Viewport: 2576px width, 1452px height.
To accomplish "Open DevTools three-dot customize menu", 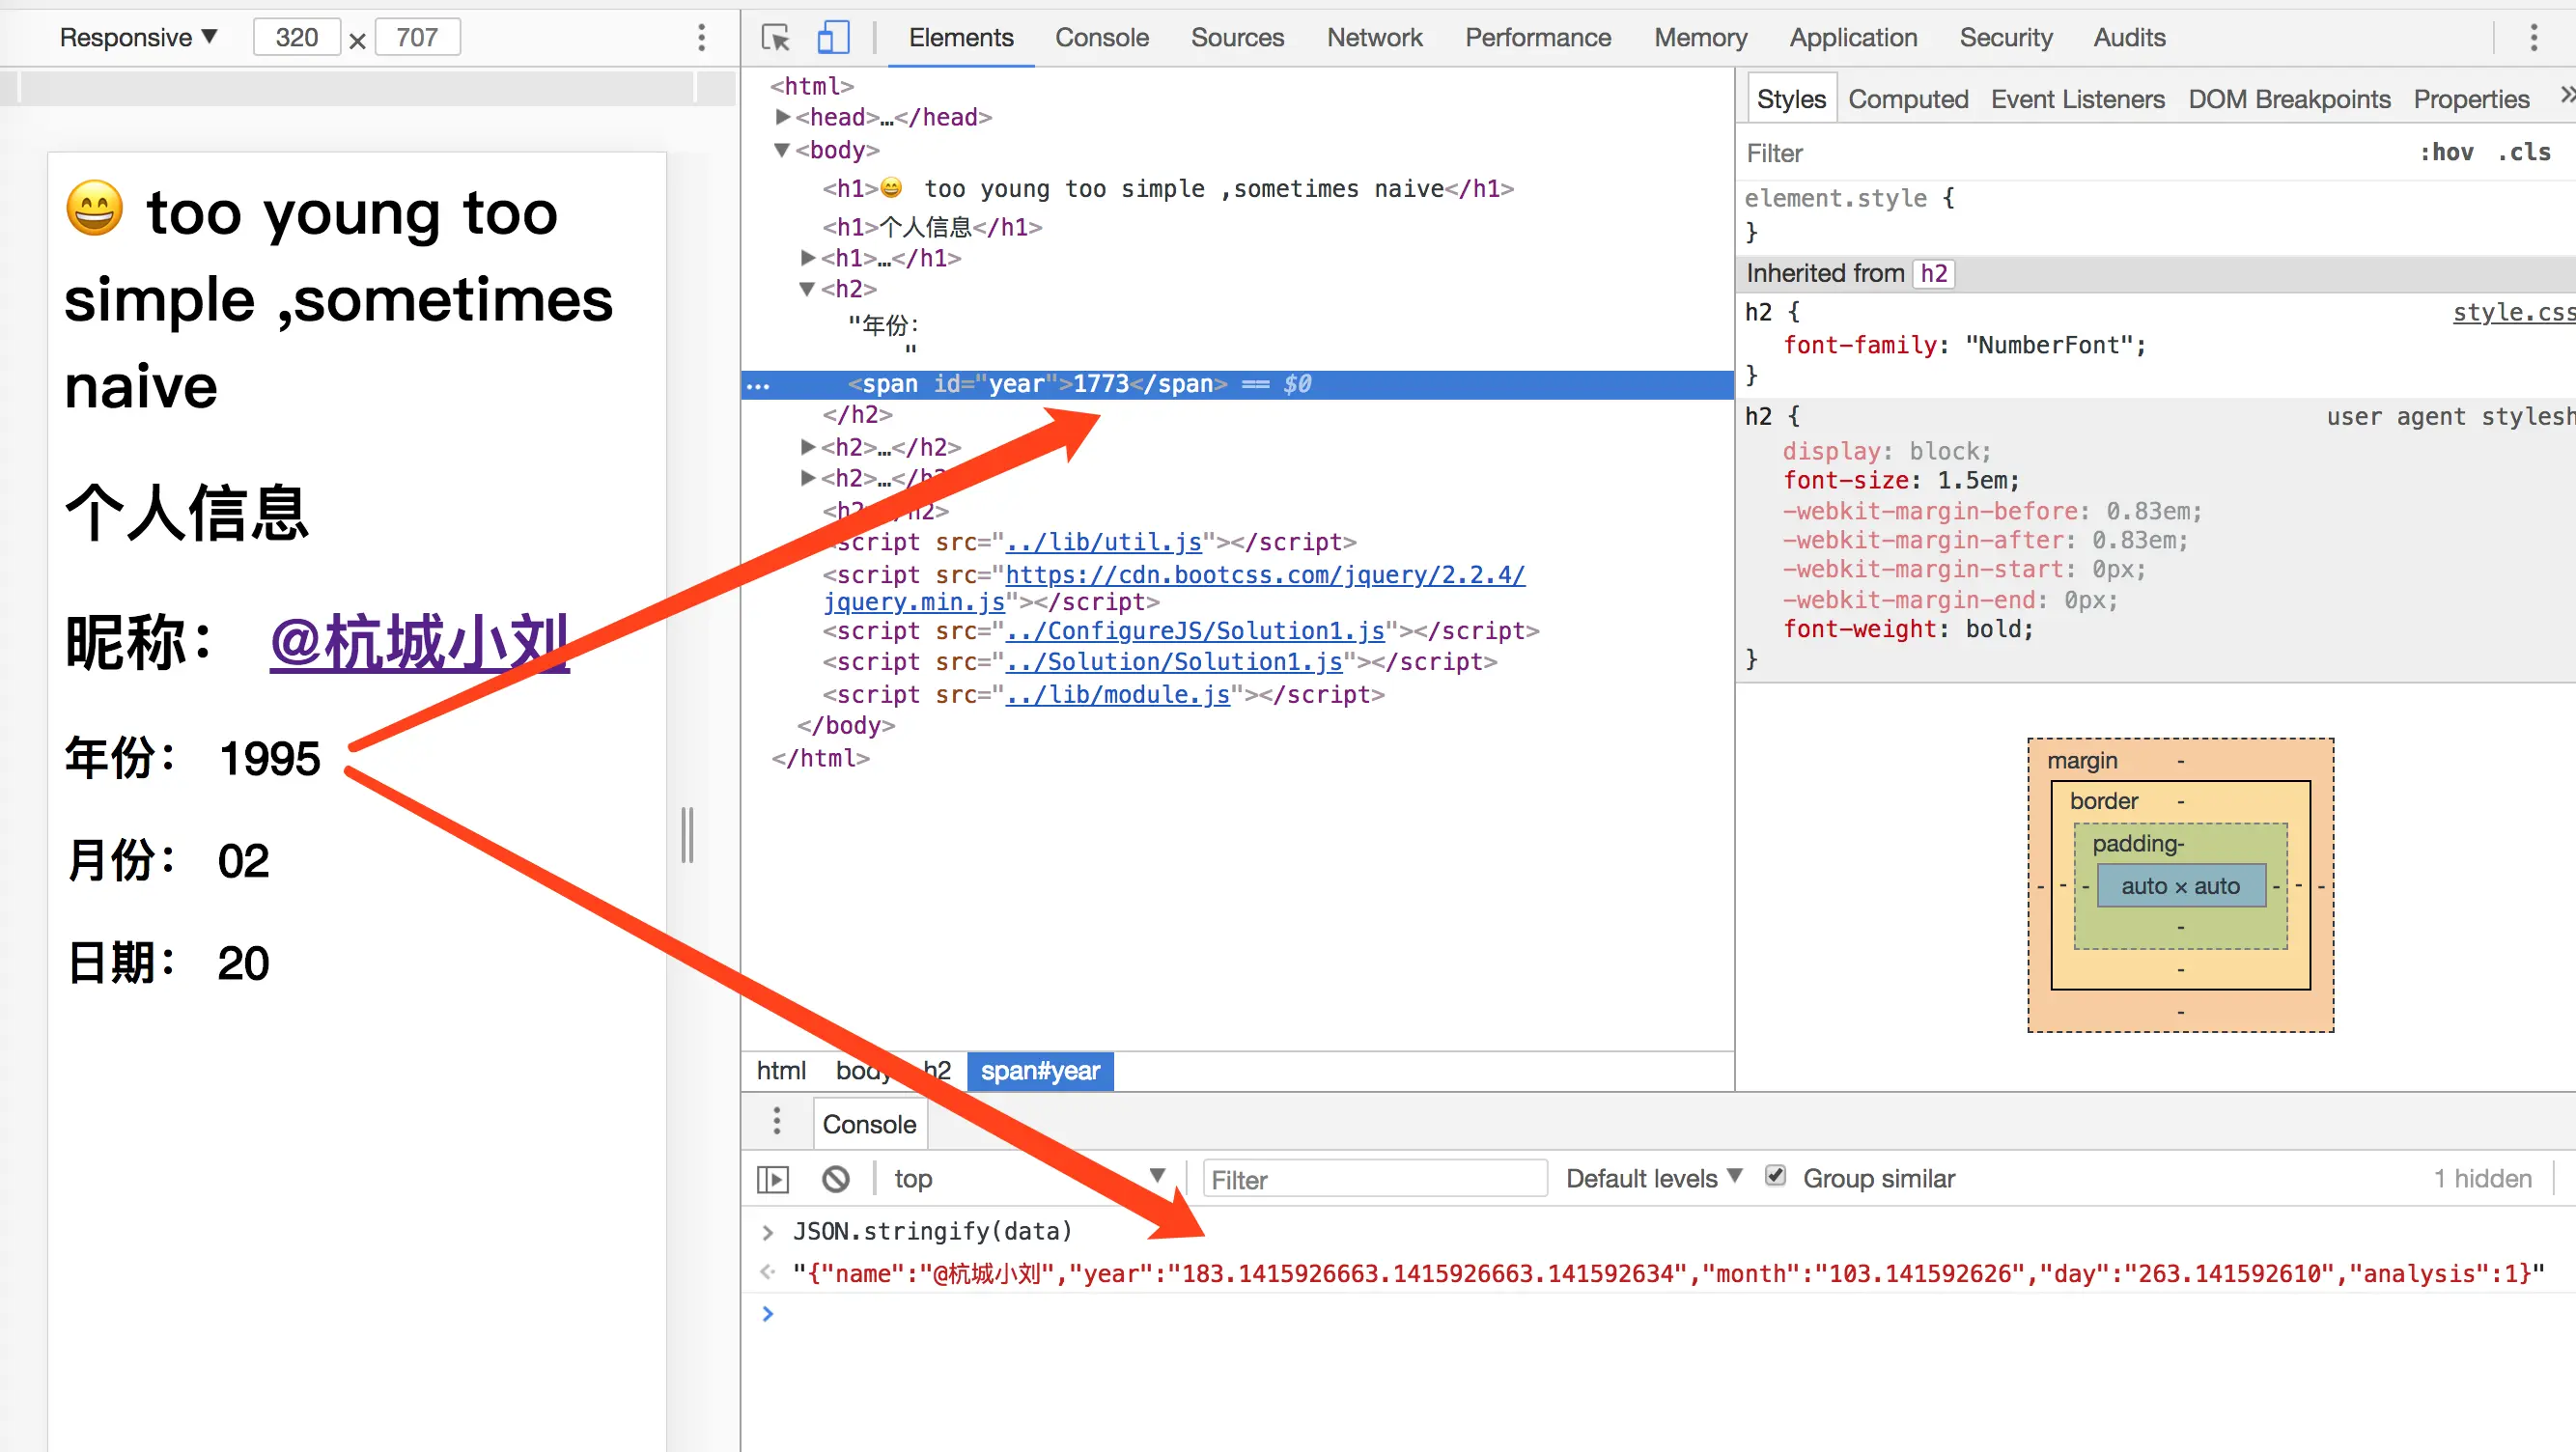I will pos(2533,38).
